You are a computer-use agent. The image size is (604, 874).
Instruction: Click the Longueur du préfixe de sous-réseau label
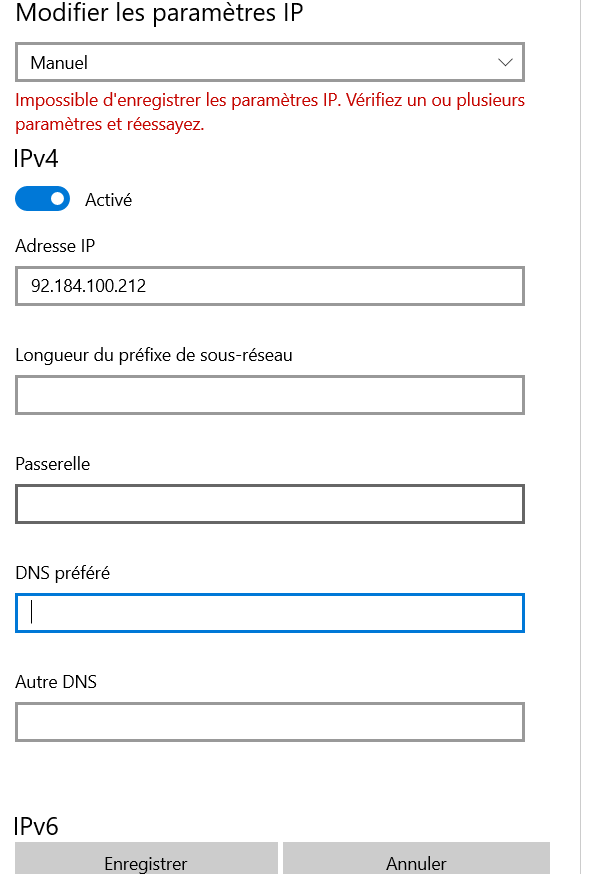[x=154, y=354]
